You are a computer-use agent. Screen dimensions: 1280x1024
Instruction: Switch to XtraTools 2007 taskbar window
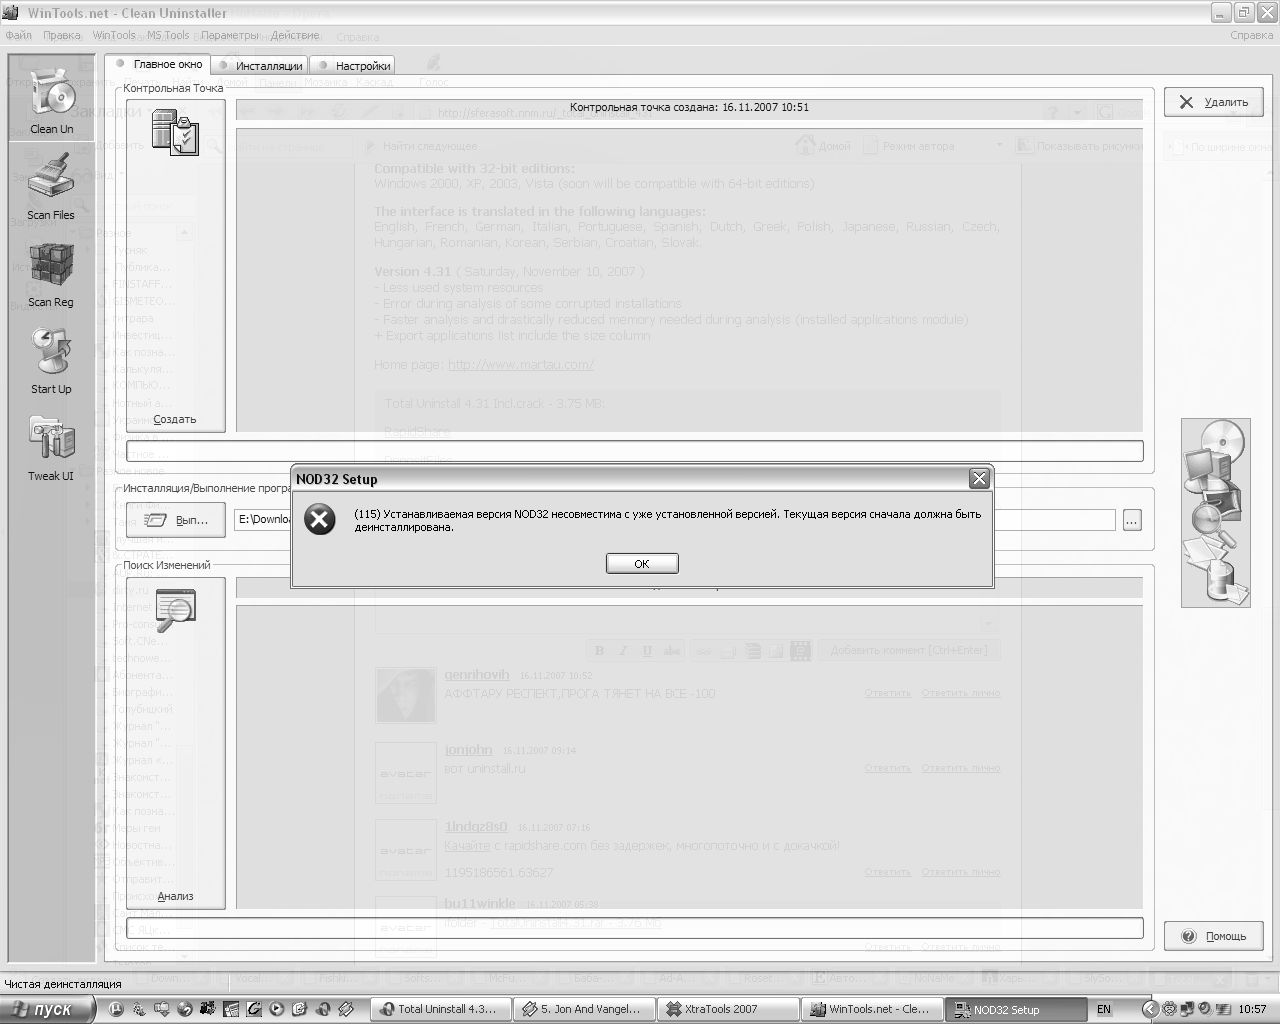point(729,1009)
